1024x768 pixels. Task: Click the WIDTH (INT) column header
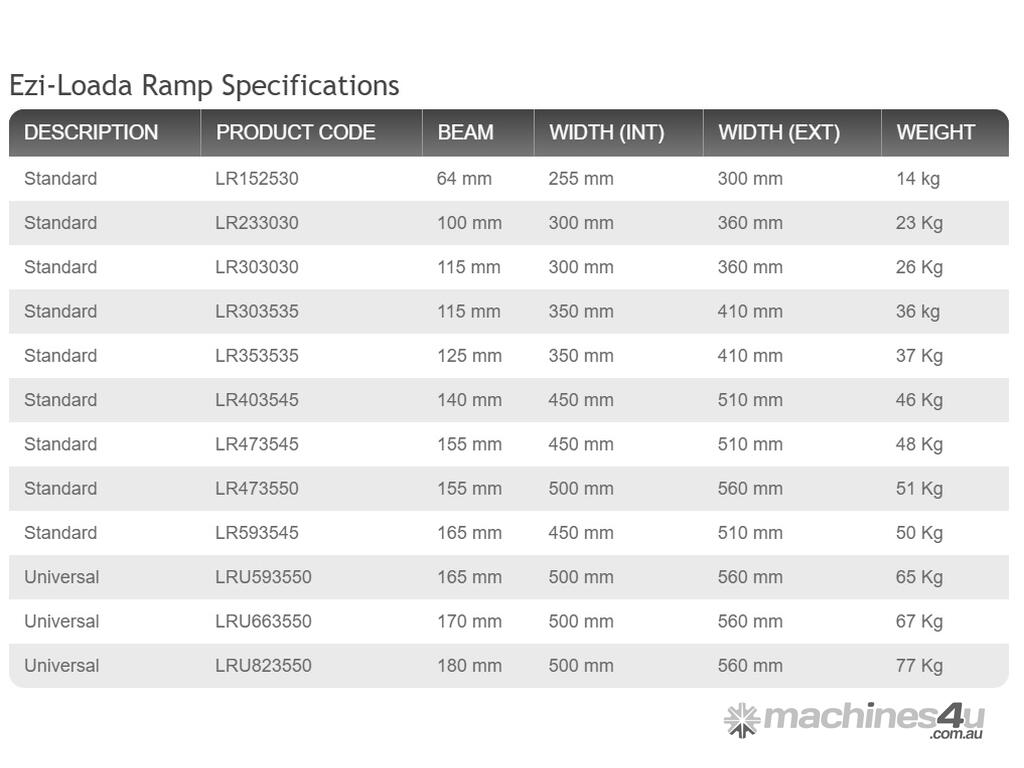[607, 133]
